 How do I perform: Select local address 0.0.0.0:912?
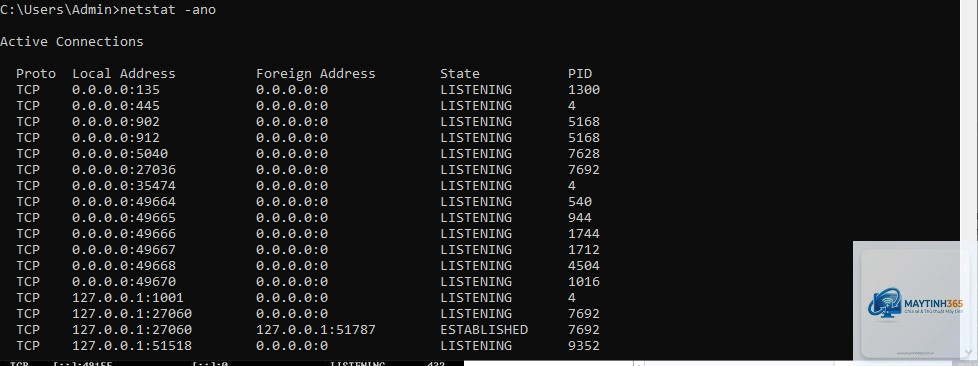pyautogui.click(x=116, y=138)
